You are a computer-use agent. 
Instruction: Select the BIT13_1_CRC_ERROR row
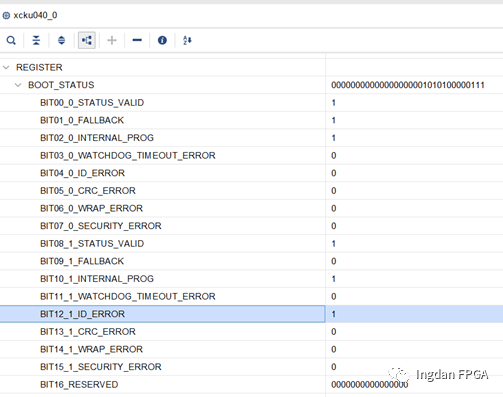[x=251, y=332]
